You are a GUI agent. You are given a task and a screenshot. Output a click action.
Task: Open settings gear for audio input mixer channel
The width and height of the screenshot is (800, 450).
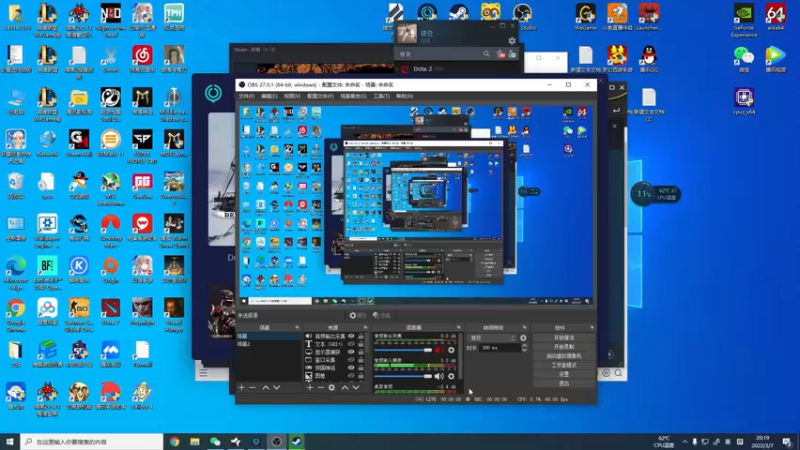(451, 377)
